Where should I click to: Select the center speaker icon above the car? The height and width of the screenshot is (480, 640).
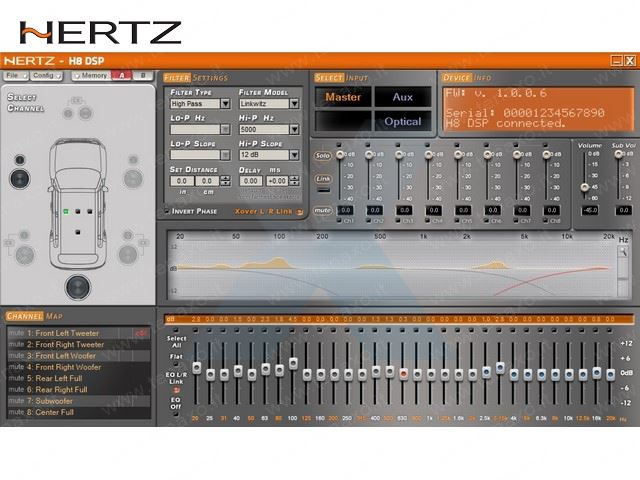[85, 113]
